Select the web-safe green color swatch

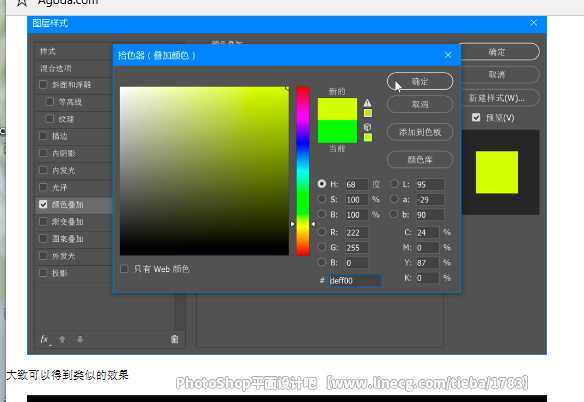coord(368,137)
